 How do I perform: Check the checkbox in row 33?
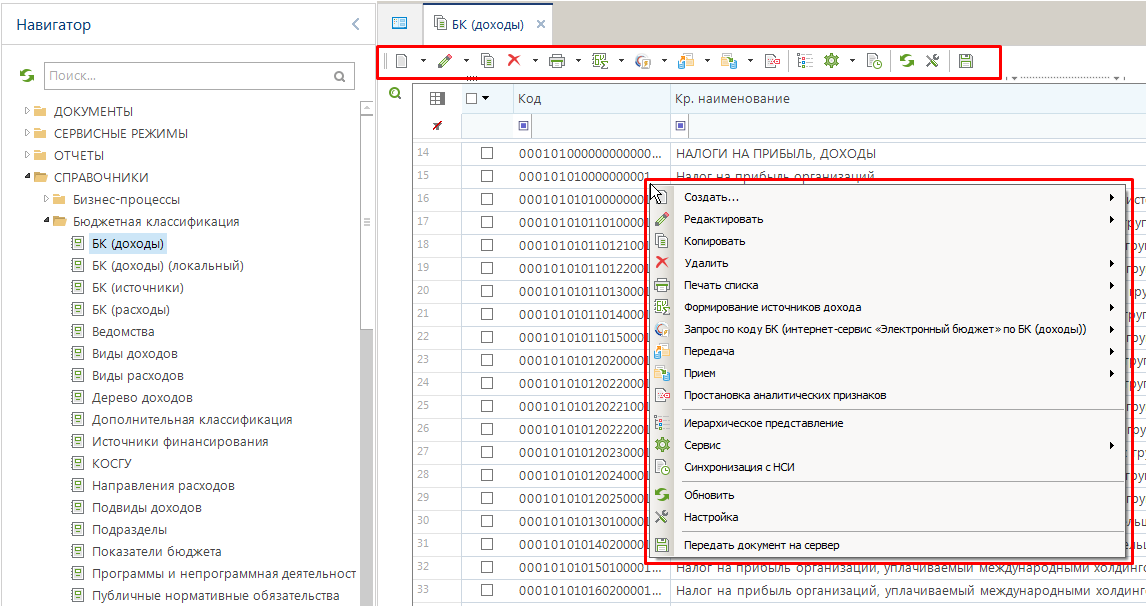(487, 590)
